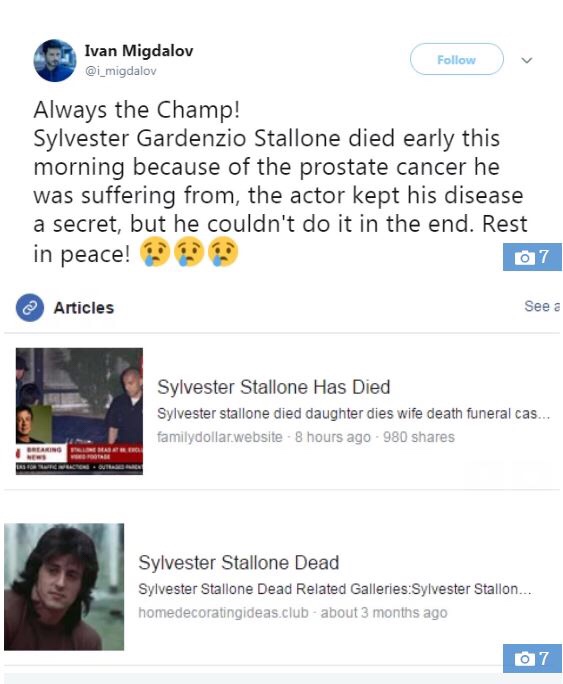563x684 pixels.
Task: Click the See all link
Action: [x=542, y=306]
